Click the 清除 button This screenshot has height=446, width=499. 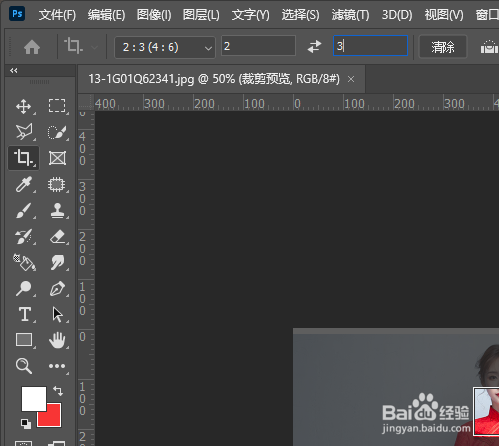click(443, 47)
